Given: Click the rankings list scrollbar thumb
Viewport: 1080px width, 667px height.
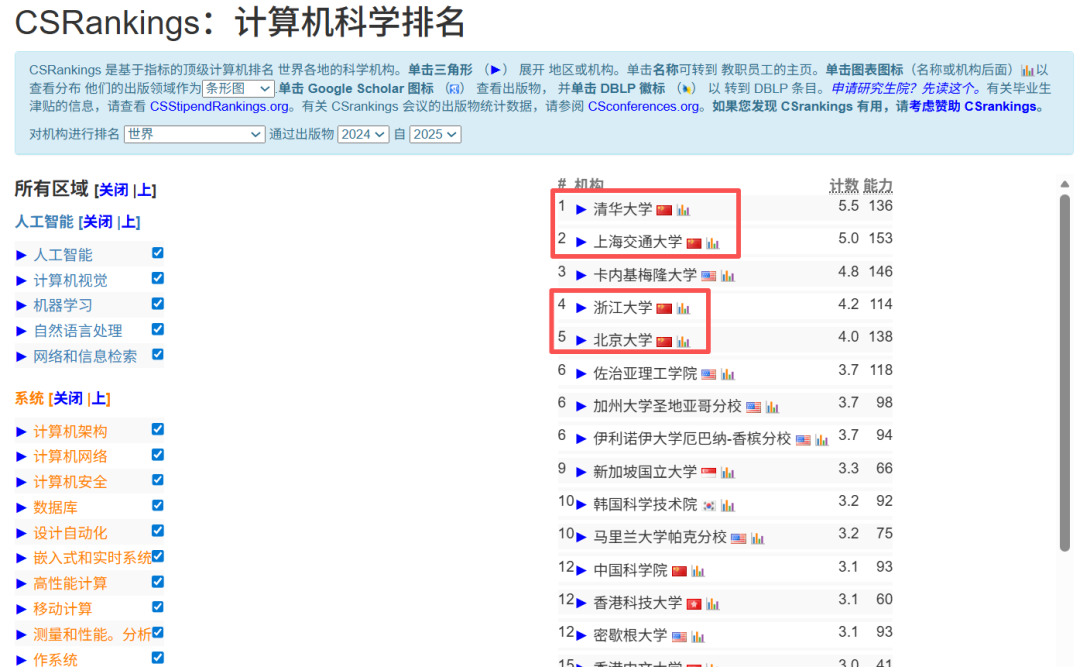Looking at the screenshot, I should [x=1065, y=372].
